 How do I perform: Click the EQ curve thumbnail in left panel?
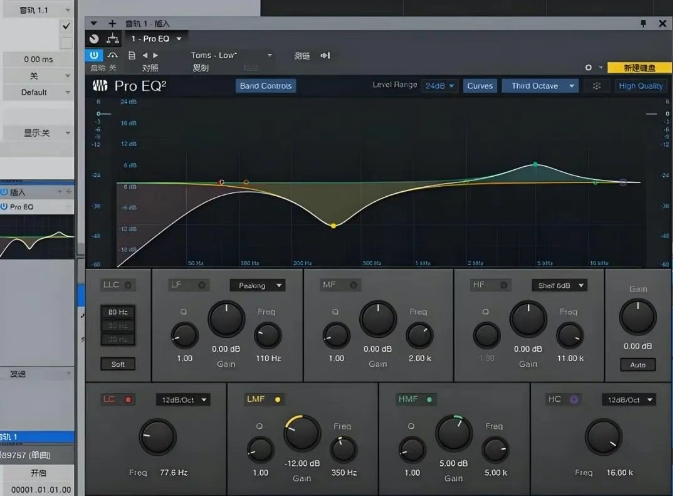[37, 237]
